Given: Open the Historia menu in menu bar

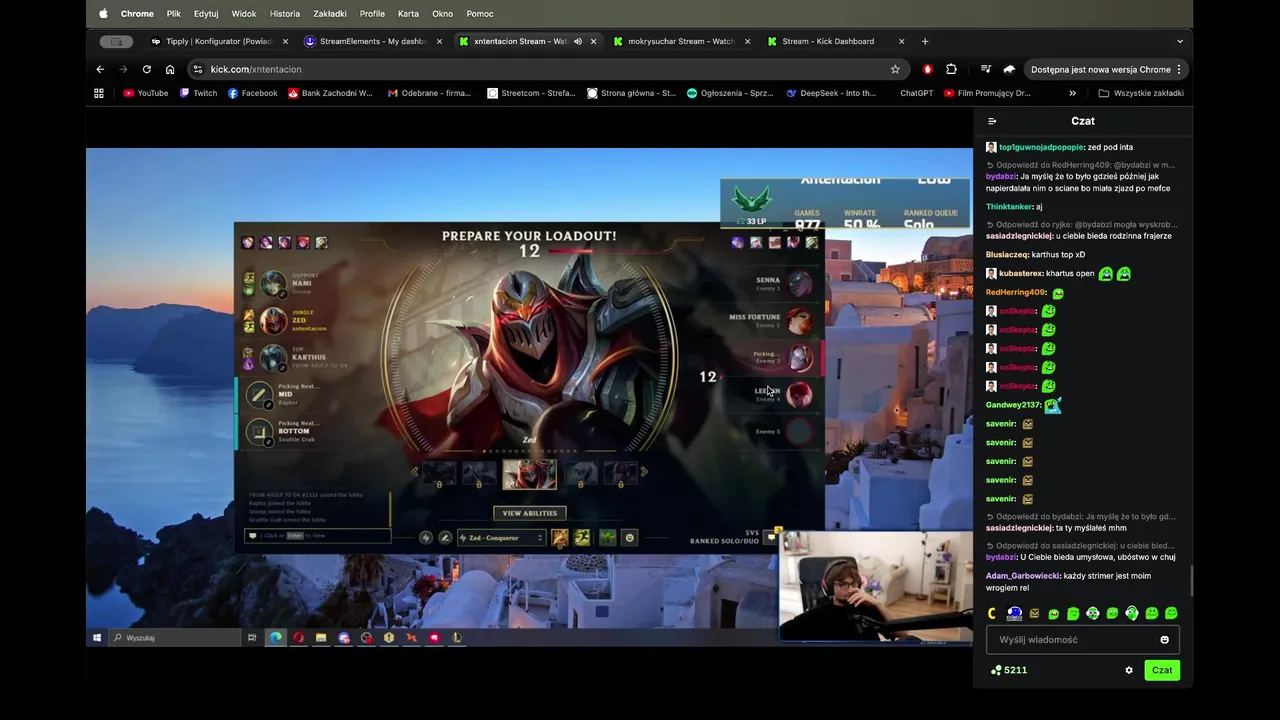Looking at the screenshot, I should point(285,14).
